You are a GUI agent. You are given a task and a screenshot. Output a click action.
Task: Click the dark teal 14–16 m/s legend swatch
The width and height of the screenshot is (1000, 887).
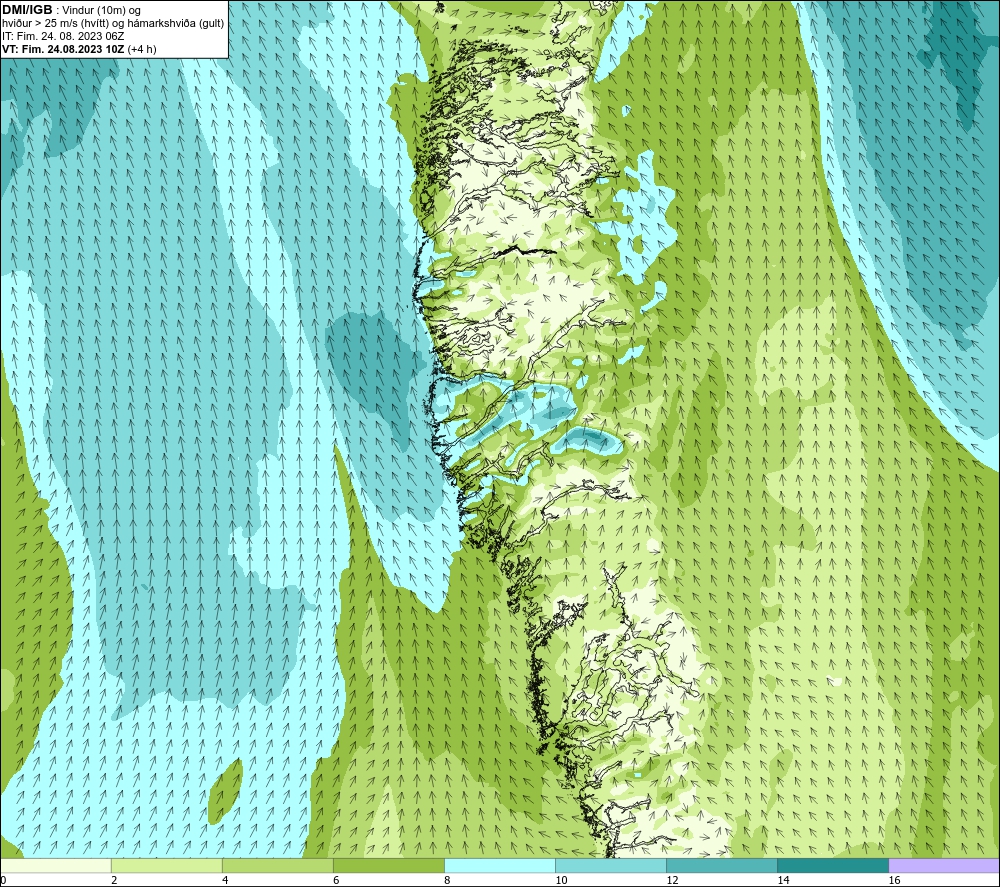(x=832, y=865)
